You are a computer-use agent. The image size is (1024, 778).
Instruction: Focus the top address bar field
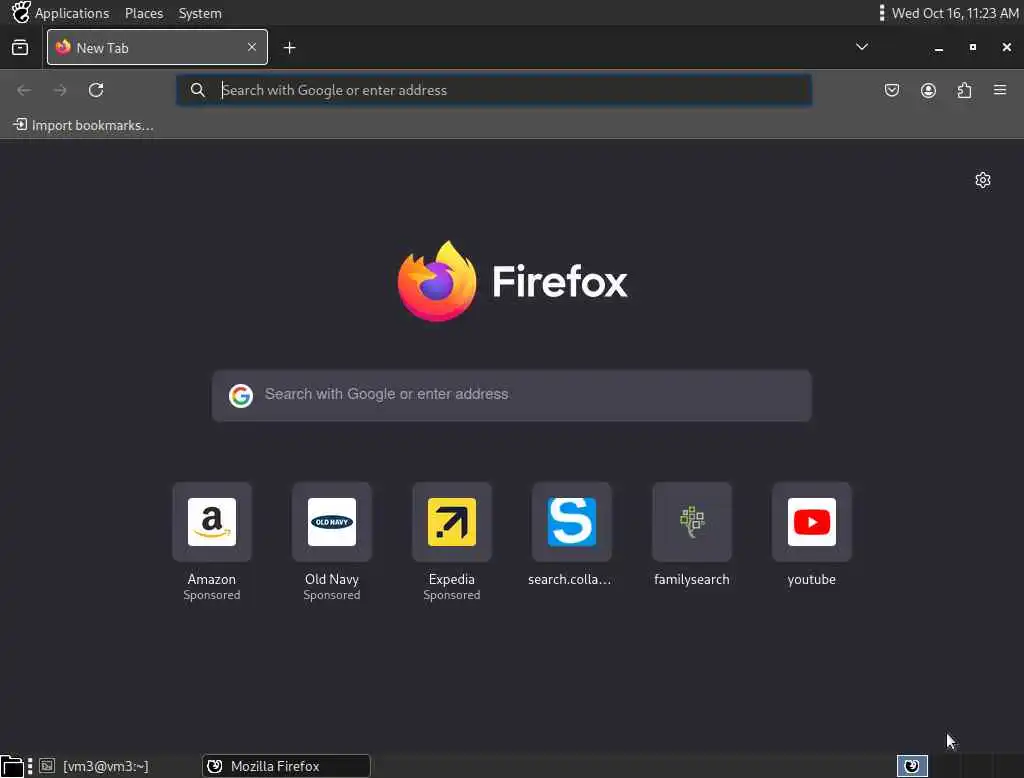pos(494,90)
